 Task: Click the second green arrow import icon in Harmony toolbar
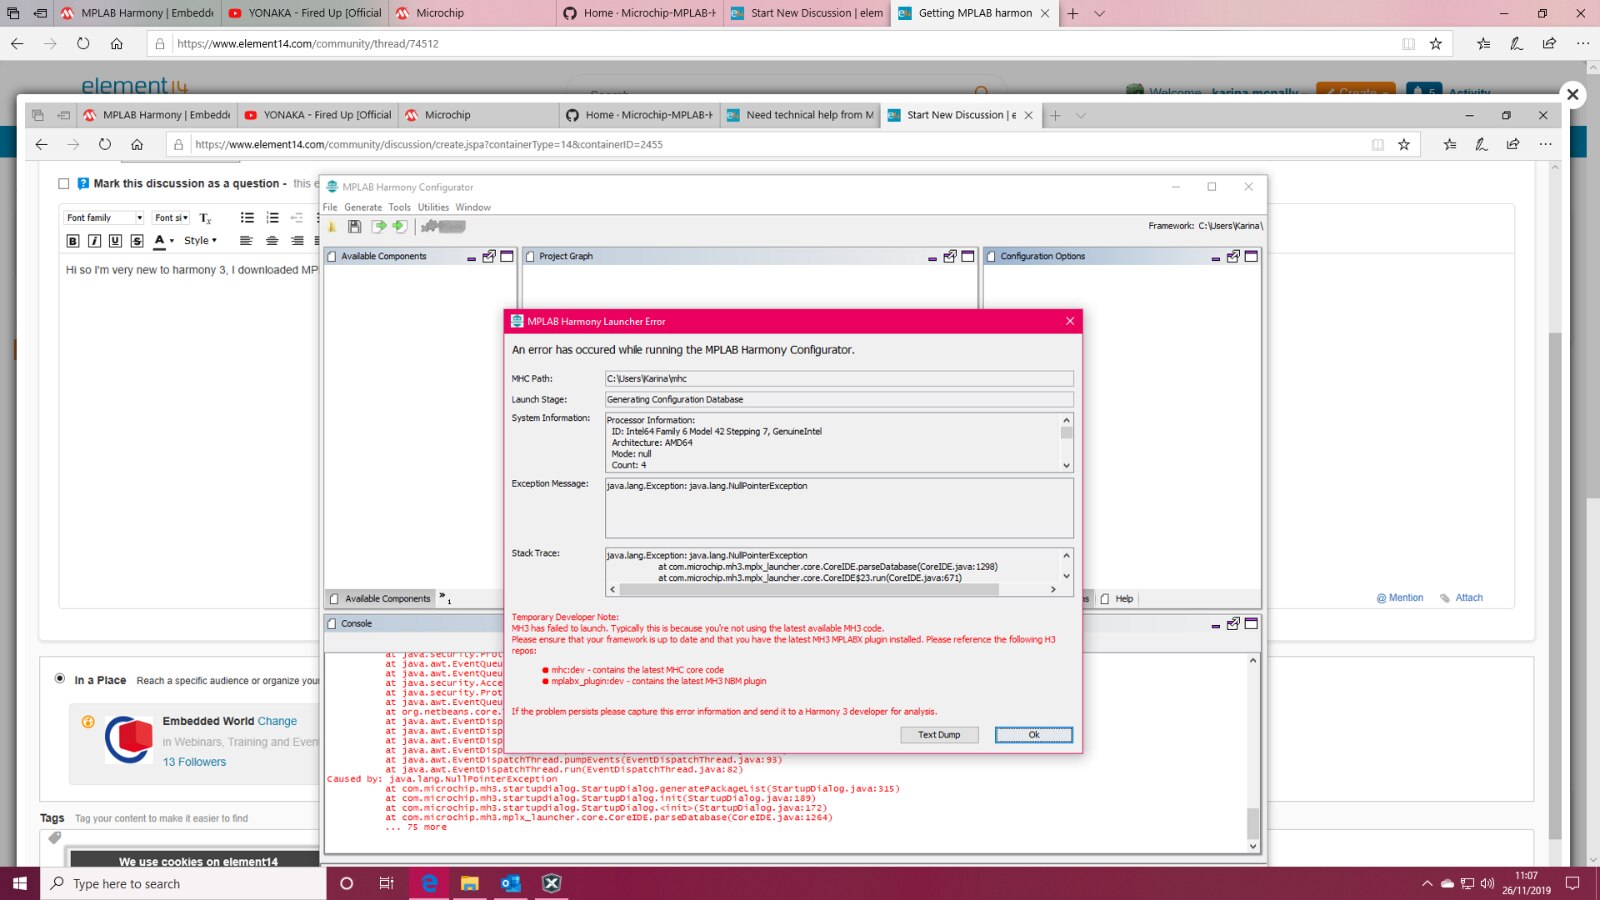point(399,227)
